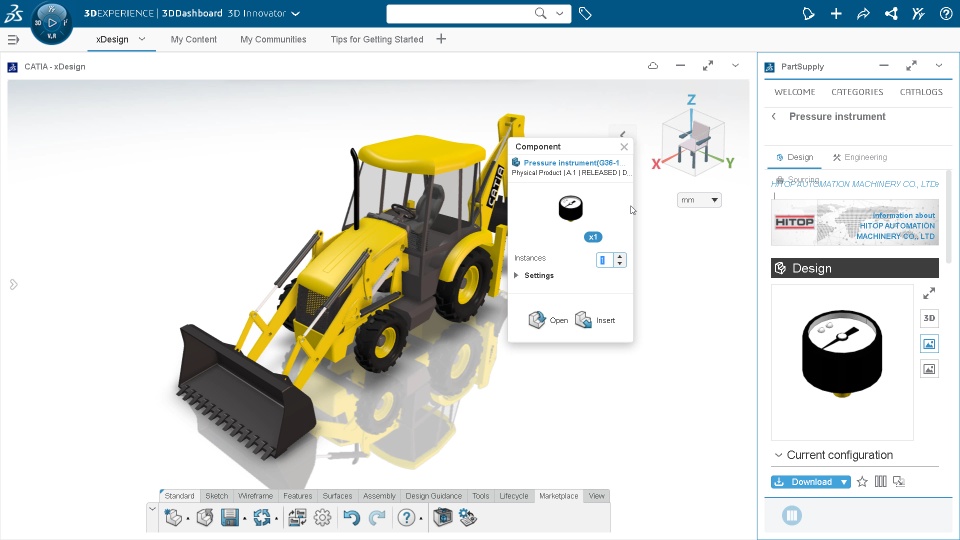
Task: Click the round pause-like icon at panel bottom
Action: click(x=792, y=516)
